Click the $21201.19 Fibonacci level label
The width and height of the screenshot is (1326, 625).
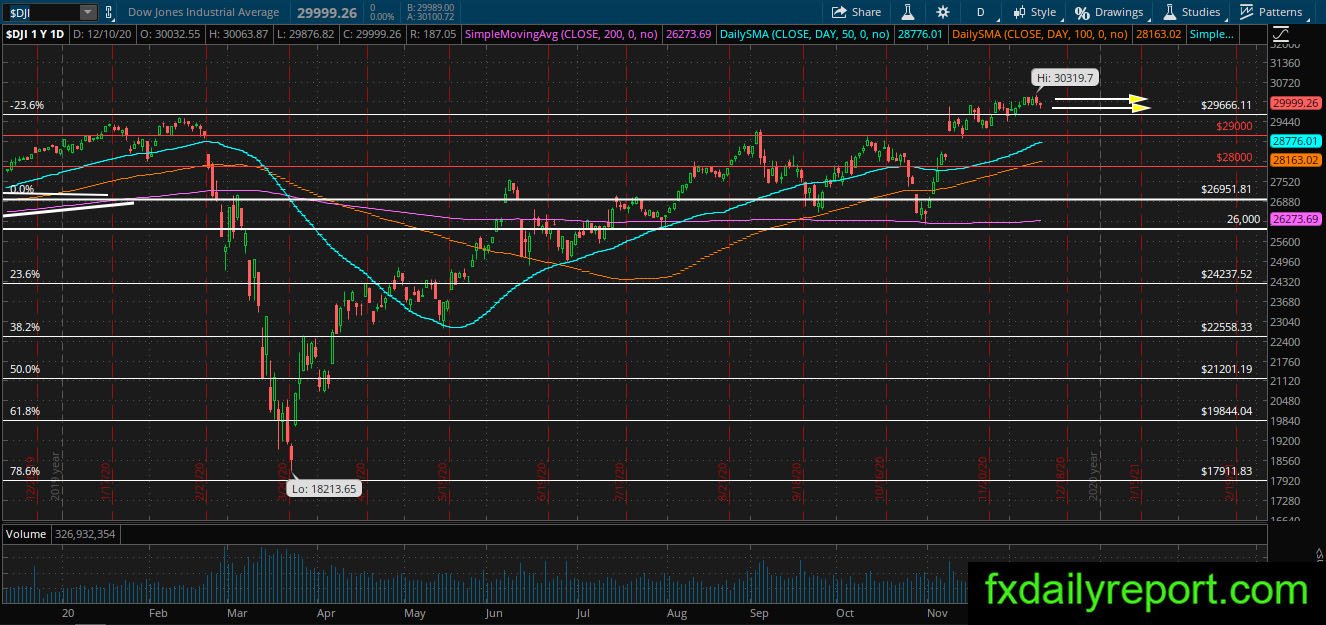coord(1227,369)
